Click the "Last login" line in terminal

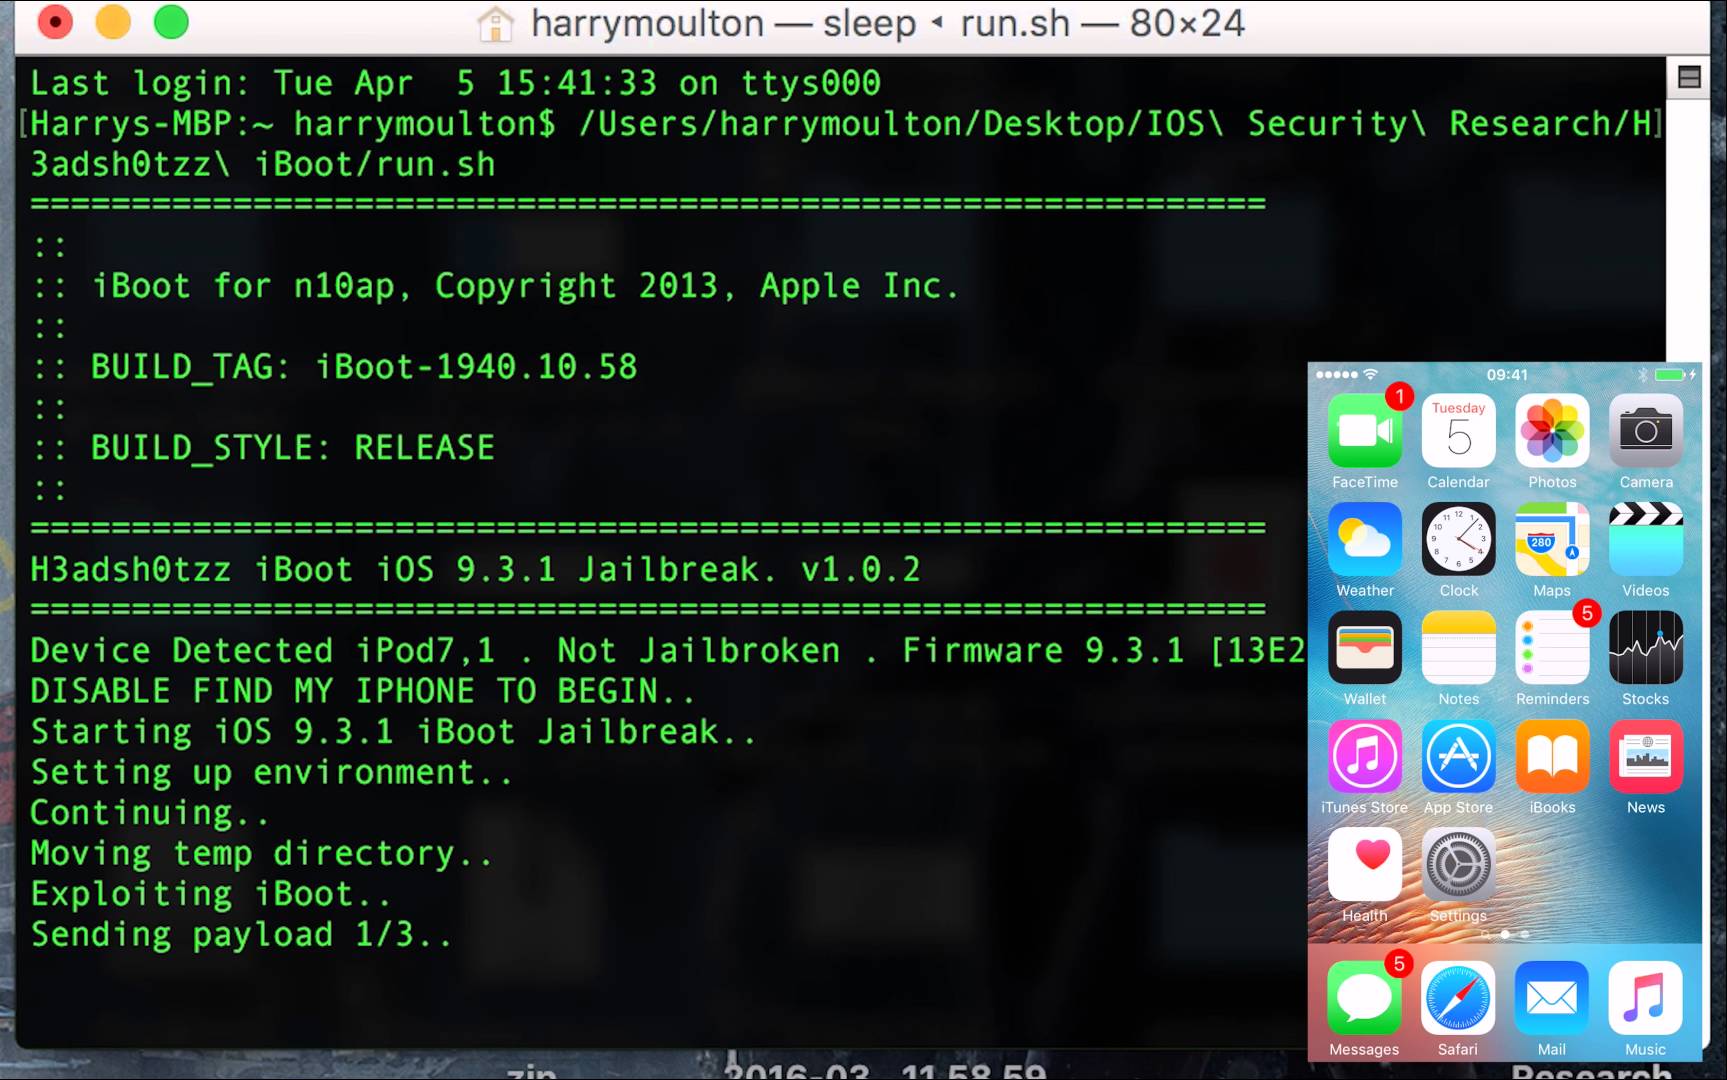coord(455,83)
